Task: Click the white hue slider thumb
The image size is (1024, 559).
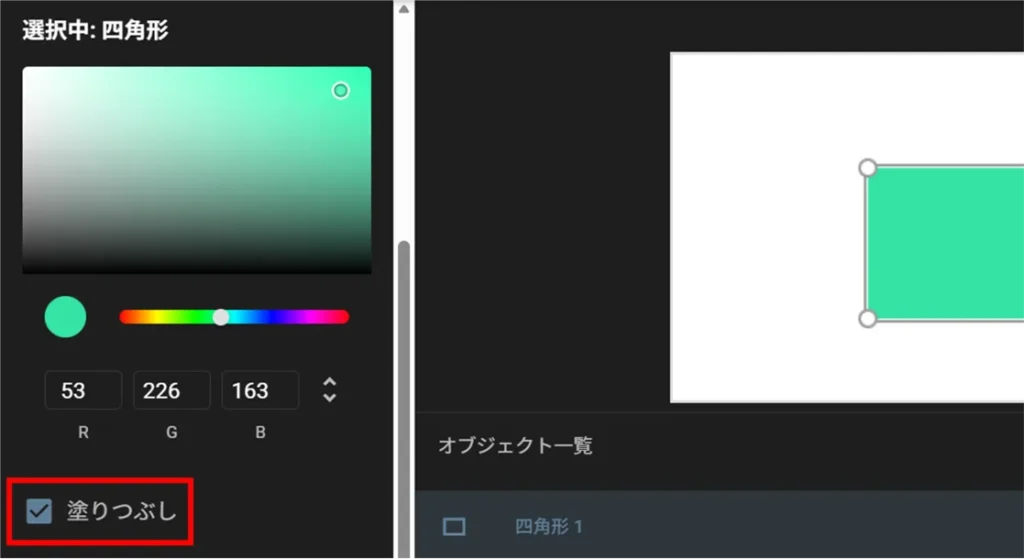Action: [x=221, y=317]
